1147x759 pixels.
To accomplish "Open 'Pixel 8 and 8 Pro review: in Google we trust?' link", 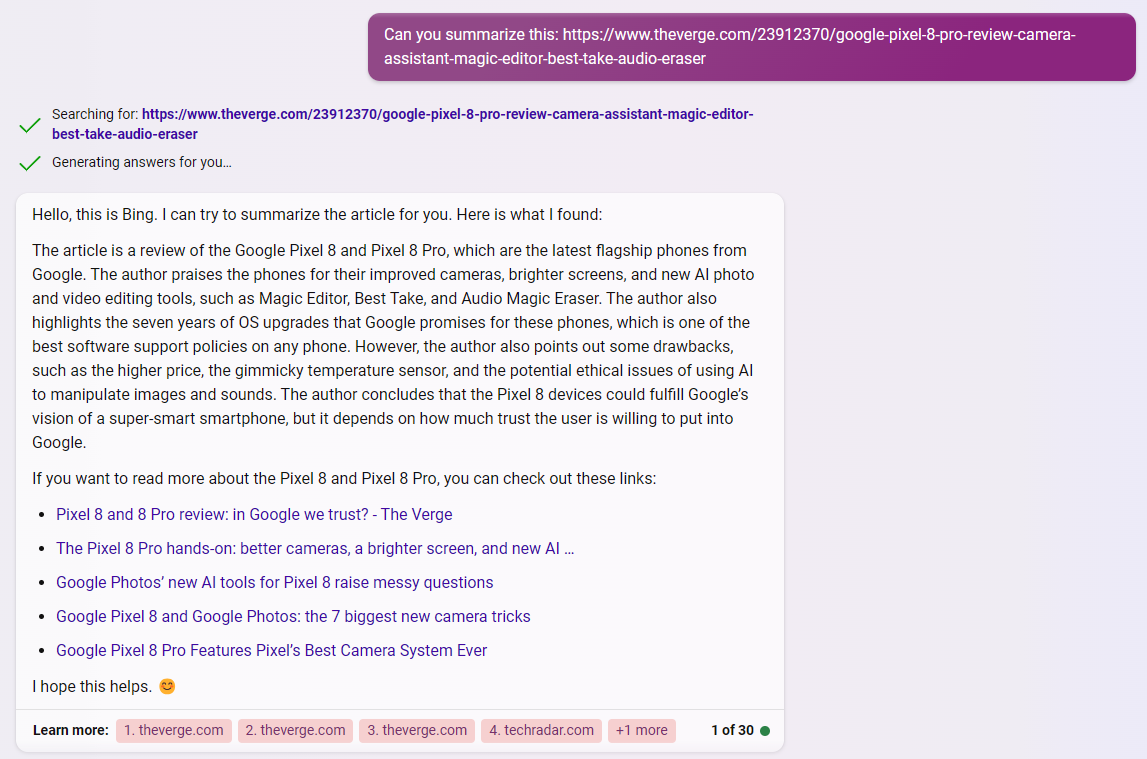I will [x=254, y=514].
